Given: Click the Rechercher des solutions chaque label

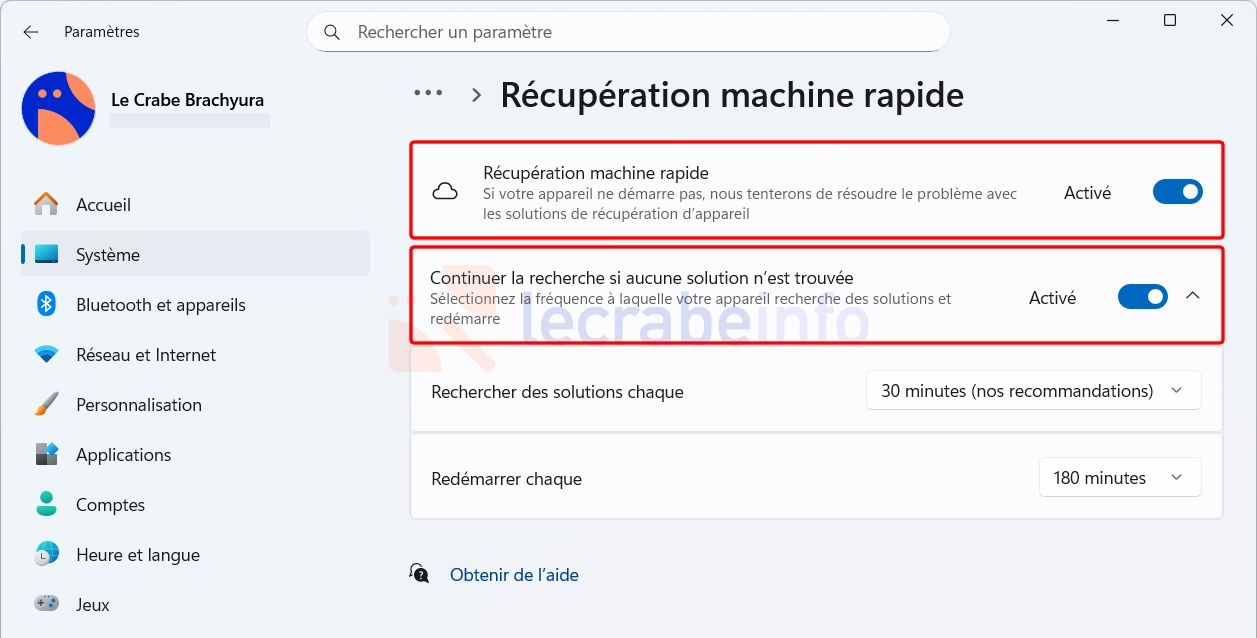Looking at the screenshot, I should 557,392.
